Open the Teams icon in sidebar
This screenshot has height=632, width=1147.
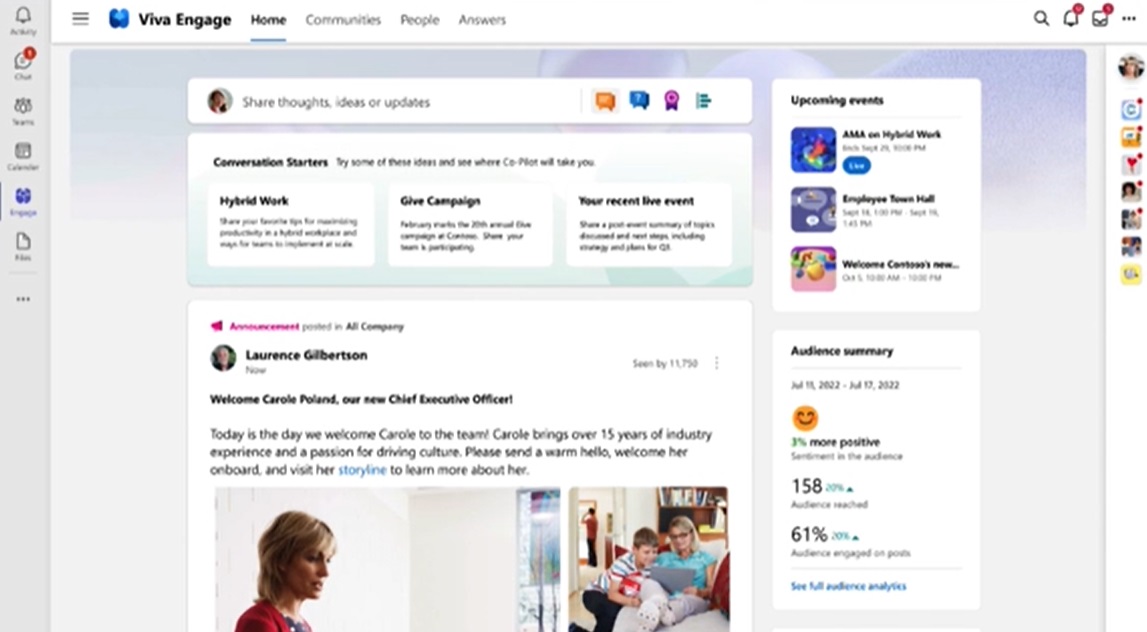click(x=23, y=110)
